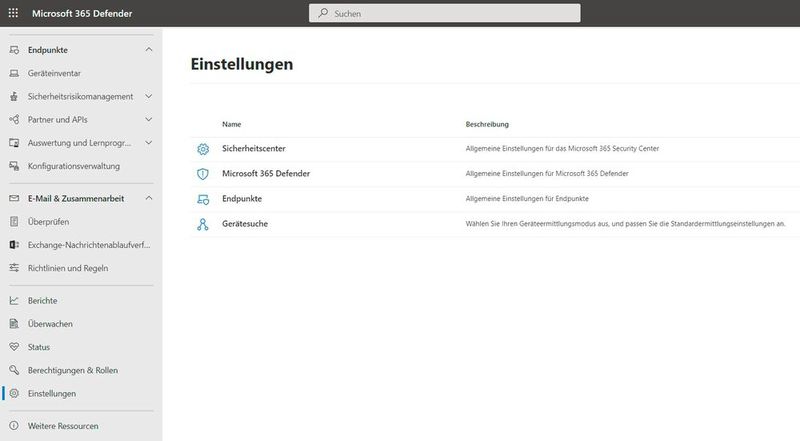800x441 pixels.
Task: Open Status in the navigation
Action: [39, 347]
